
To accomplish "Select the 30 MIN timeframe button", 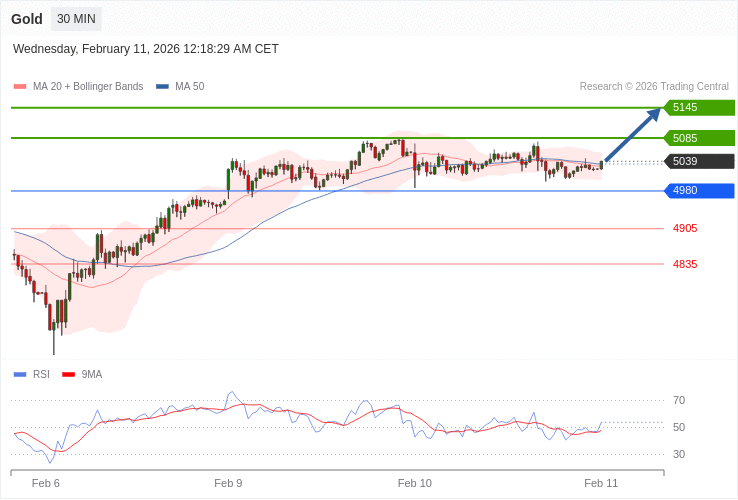I will coord(76,19).
